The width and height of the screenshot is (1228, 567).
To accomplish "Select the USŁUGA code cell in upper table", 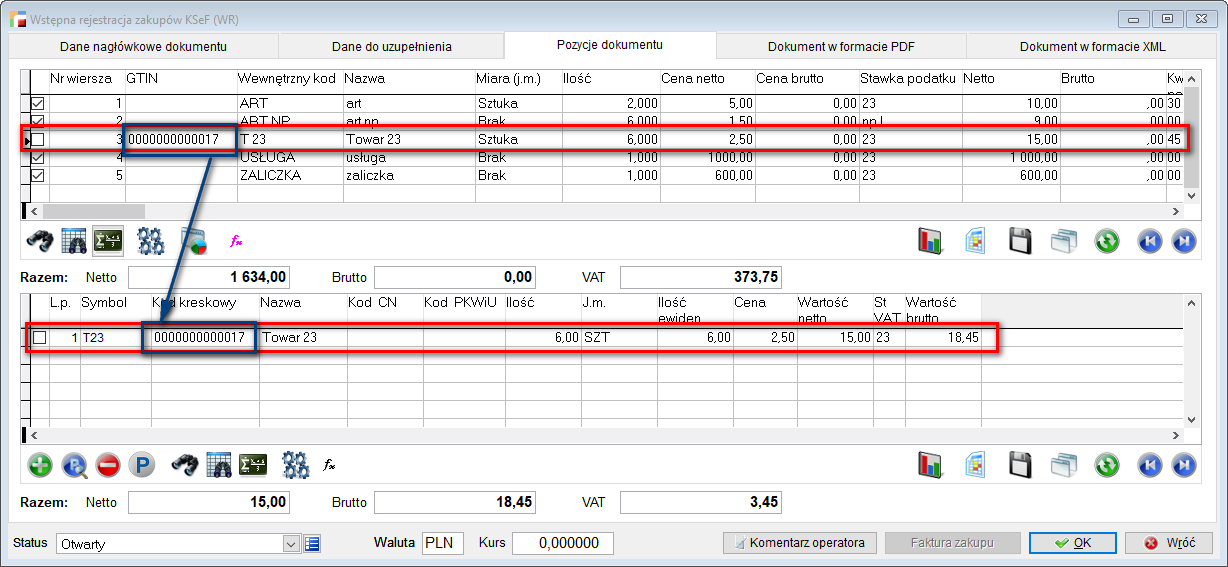I will (x=289, y=157).
